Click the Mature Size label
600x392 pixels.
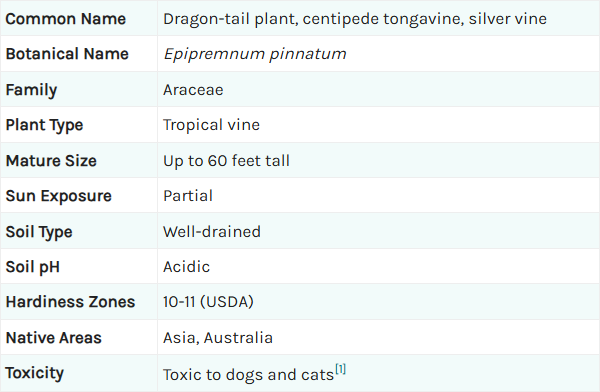pos(51,161)
